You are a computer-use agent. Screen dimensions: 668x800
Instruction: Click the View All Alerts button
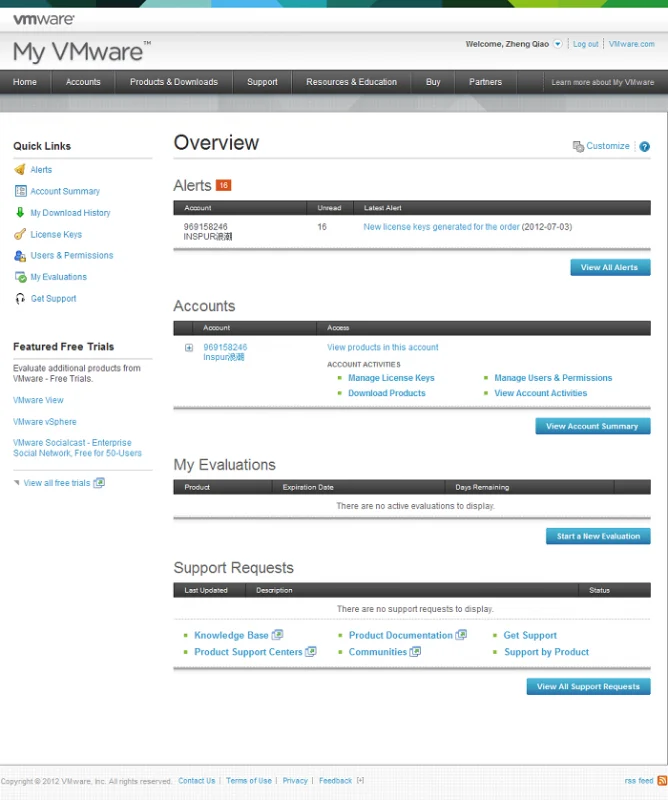click(x=610, y=267)
